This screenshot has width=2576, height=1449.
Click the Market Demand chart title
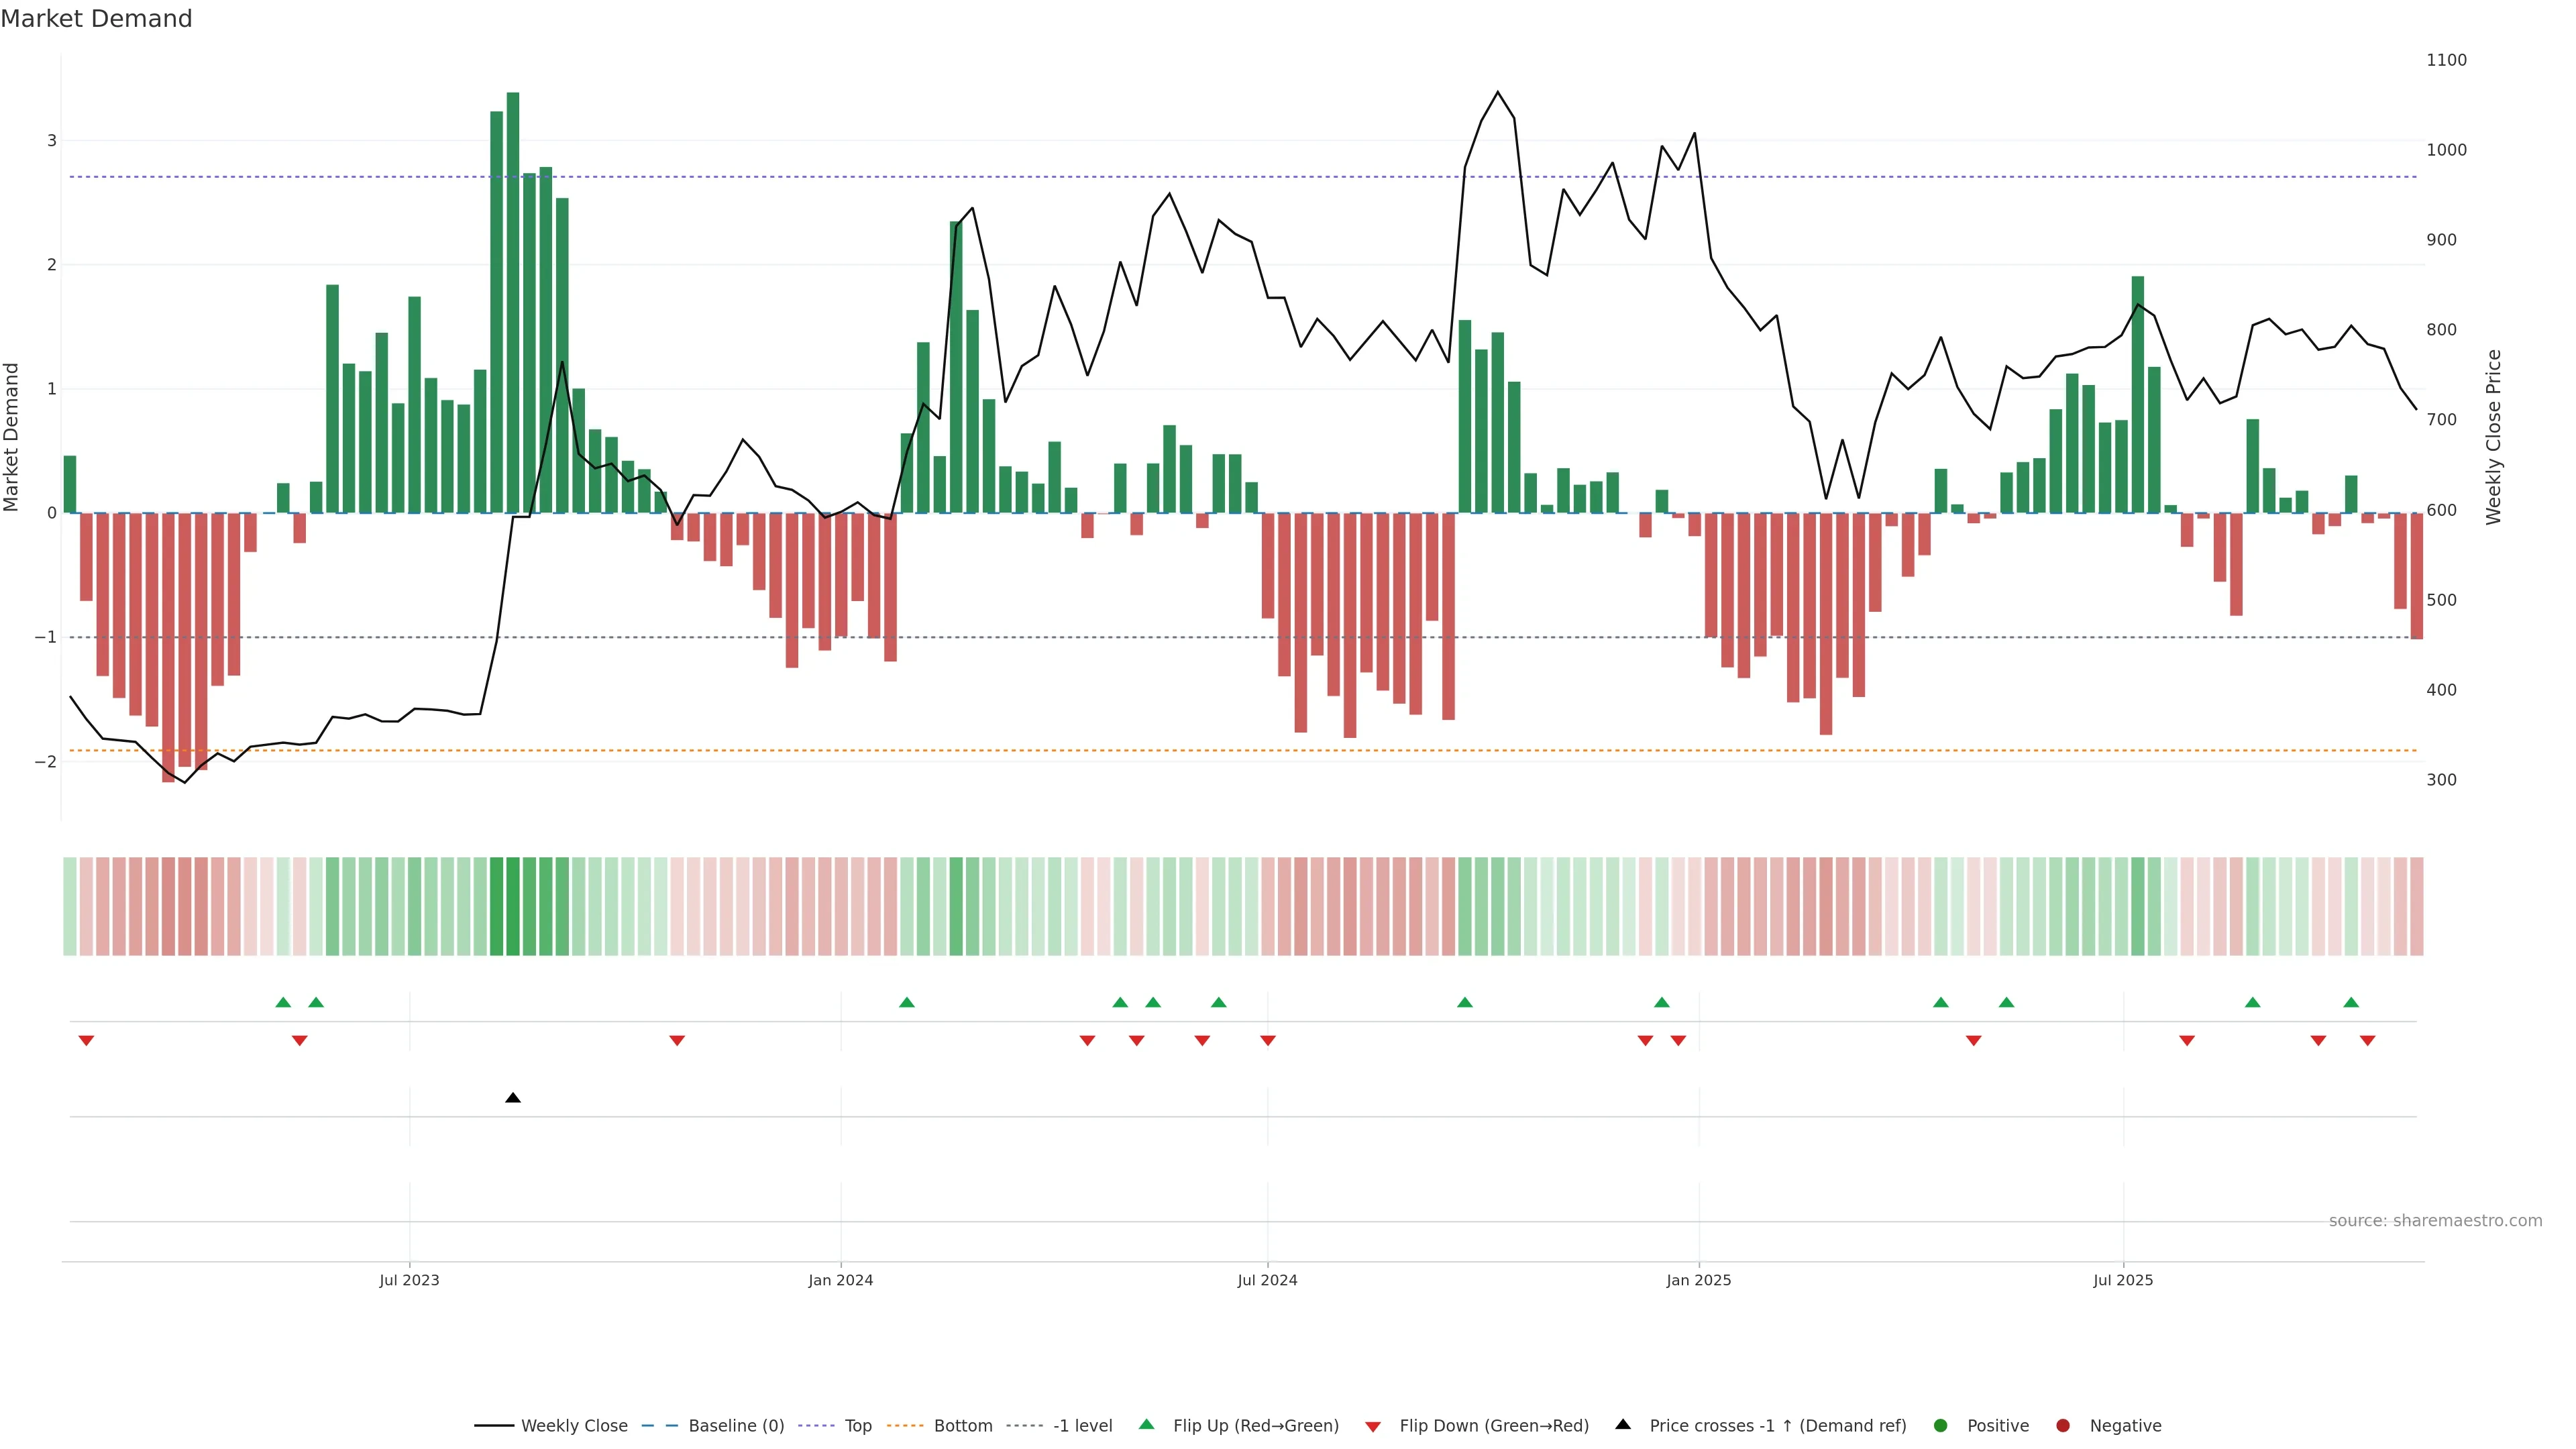[96, 19]
